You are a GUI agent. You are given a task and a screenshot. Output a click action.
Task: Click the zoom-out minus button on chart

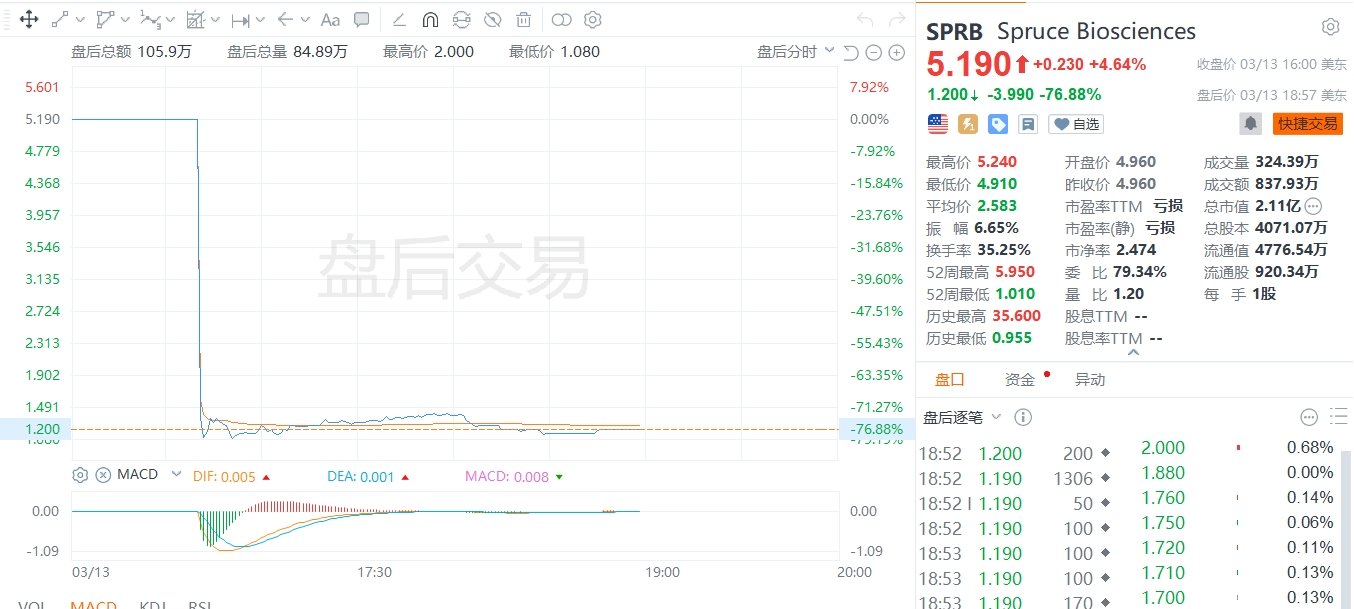pos(873,52)
